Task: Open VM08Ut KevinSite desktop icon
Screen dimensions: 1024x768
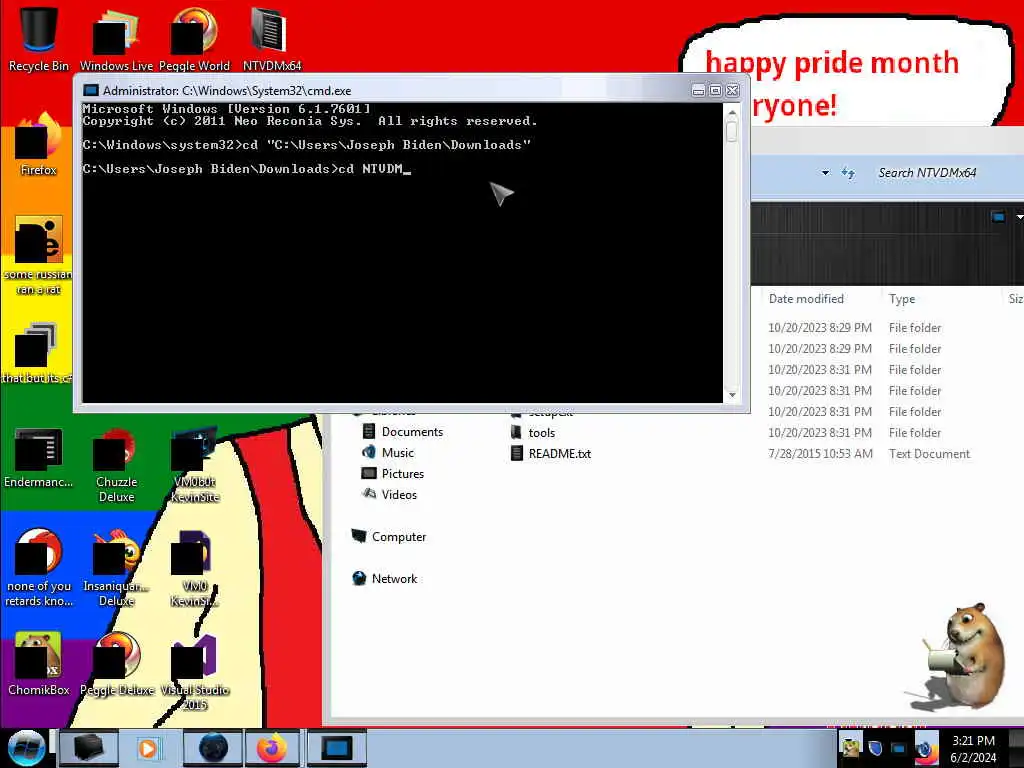Action: point(195,464)
